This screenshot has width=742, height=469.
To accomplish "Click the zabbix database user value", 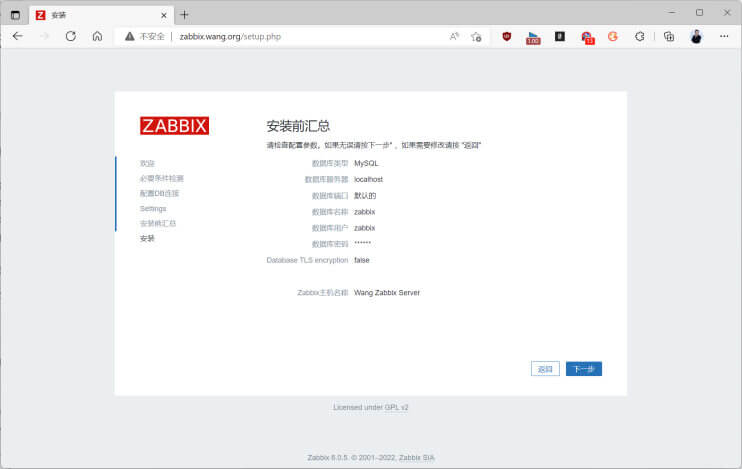I will tap(364, 228).
